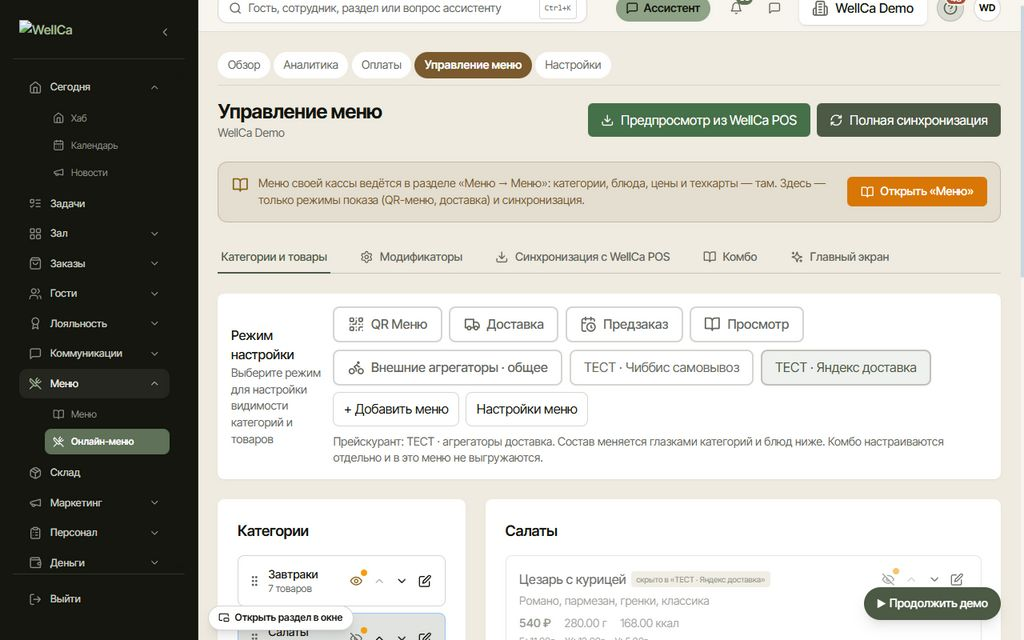Expand the Зал sidebar section
This screenshot has height=640, width=1024.
tap(154, 234)
